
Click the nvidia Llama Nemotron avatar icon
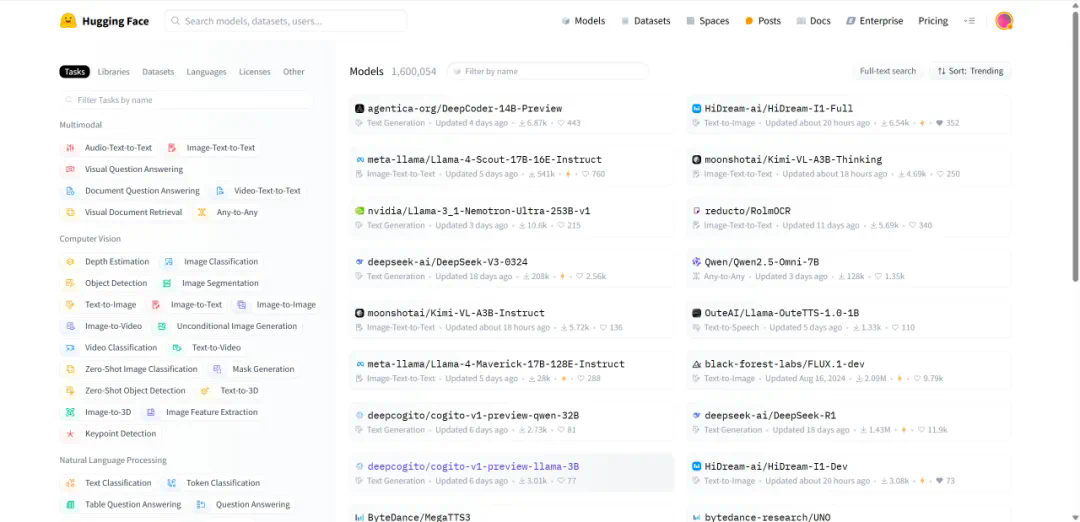tap(359, 211)
